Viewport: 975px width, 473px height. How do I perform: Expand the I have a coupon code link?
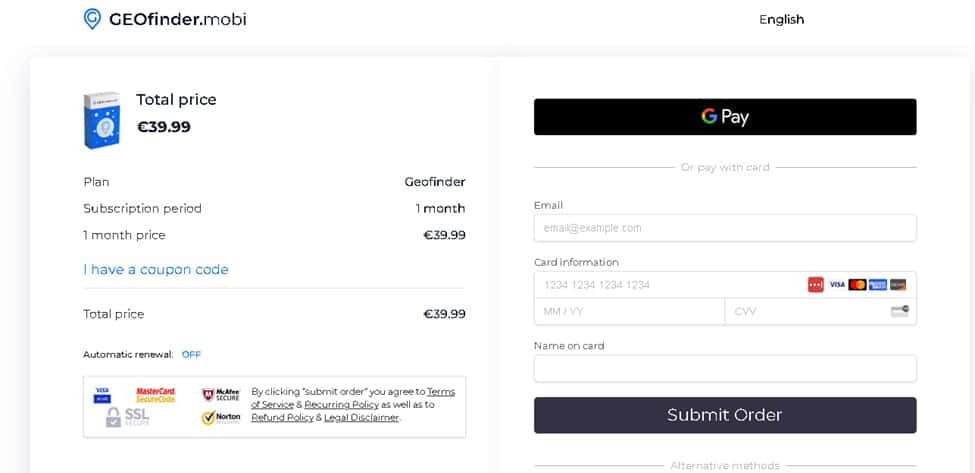[x=156, y=270]
